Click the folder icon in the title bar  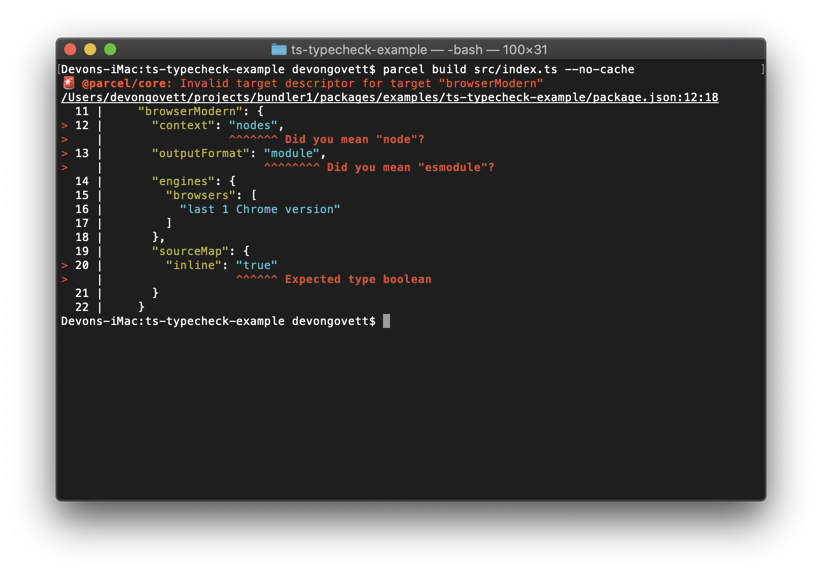click(279, 49)
